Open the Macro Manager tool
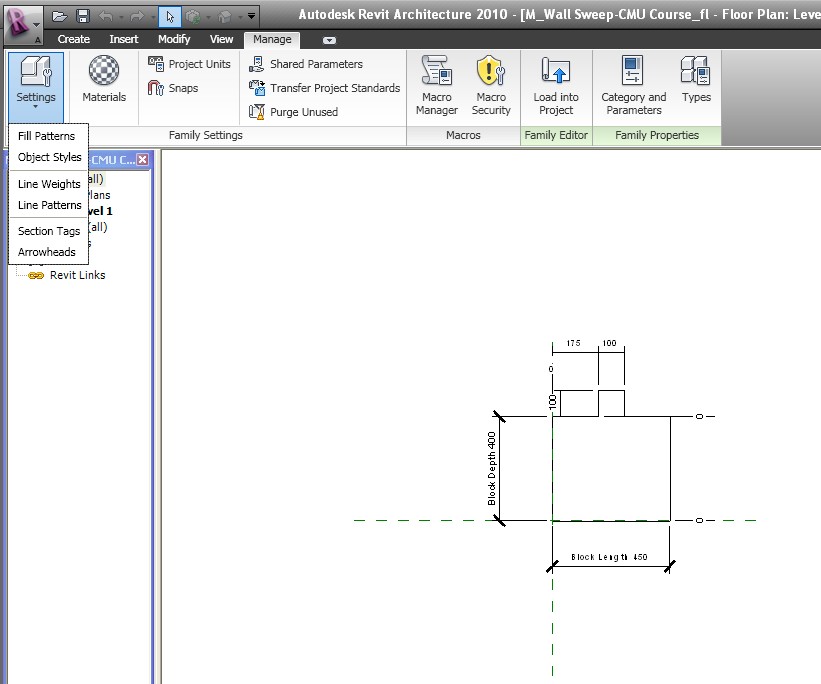 point(437,84)
